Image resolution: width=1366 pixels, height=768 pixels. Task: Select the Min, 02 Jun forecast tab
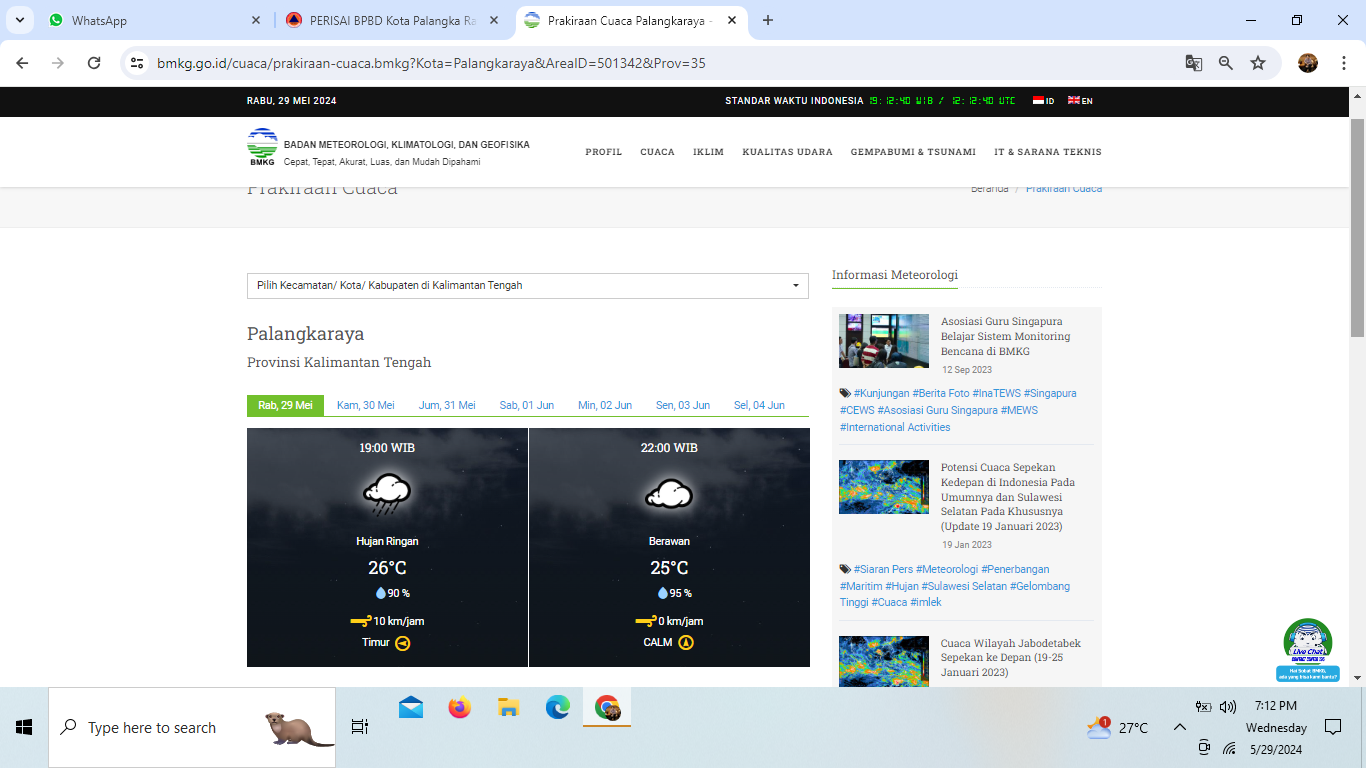coord(605,405)
